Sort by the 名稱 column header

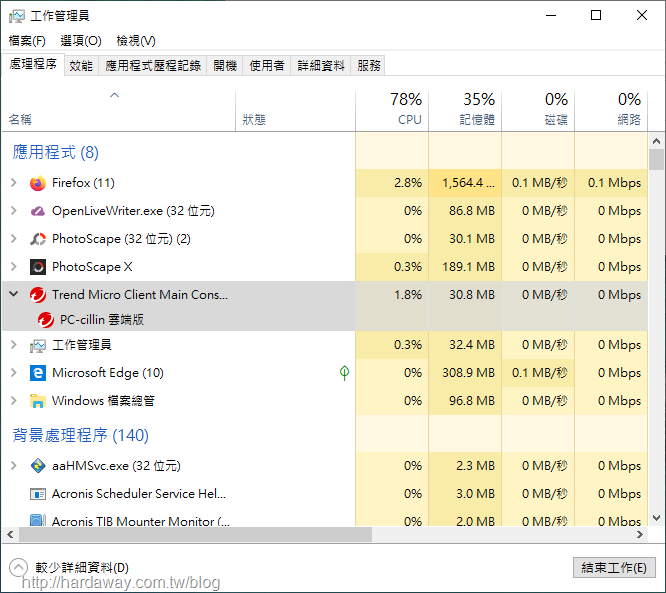[x=119, y=111]
